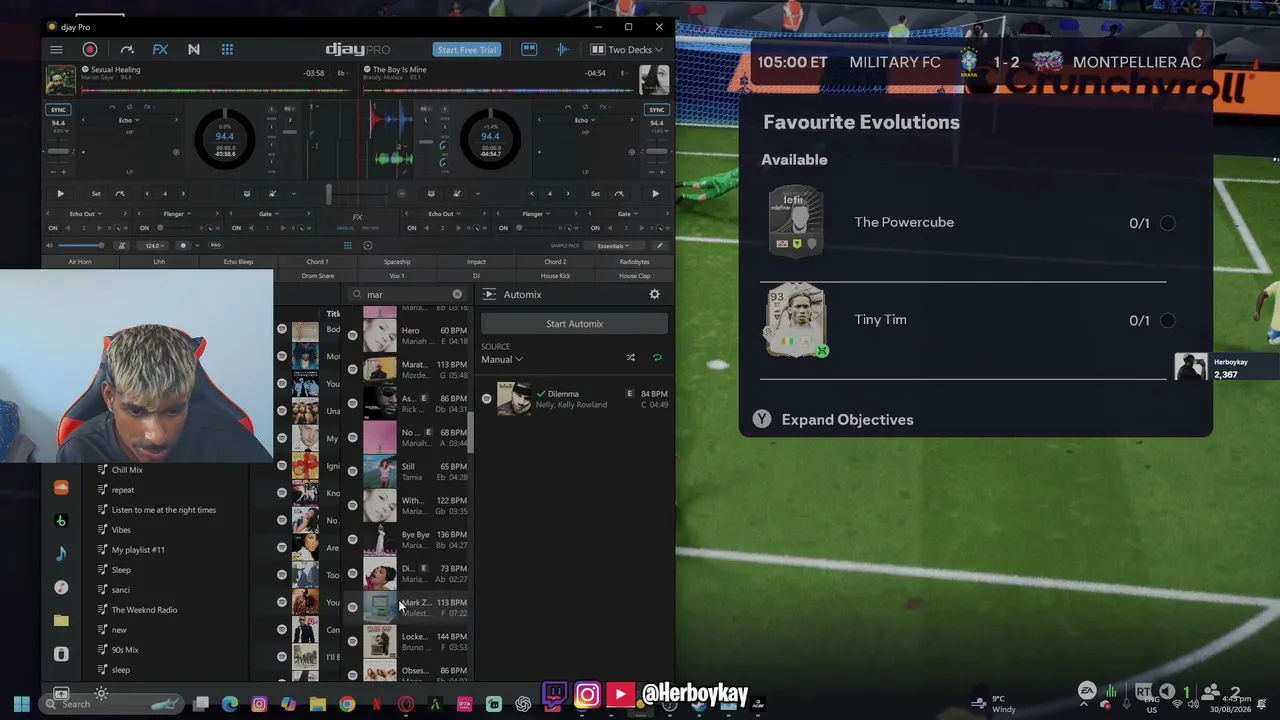This screenshot has width=1280, height=720.
Task: Open The Weeknd Radio playlist
Action: click(144, 610)
